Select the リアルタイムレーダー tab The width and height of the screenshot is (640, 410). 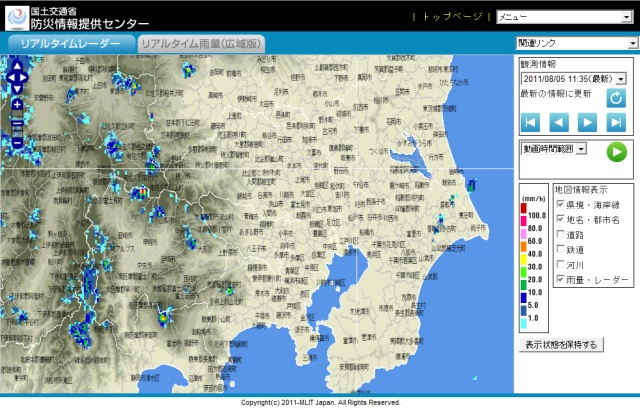click(x=70, y=44)
